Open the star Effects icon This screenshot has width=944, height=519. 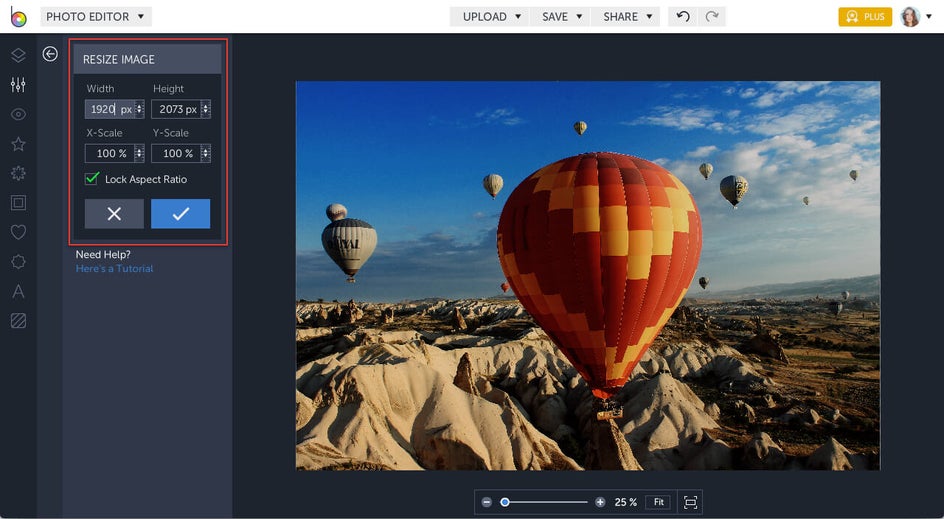coord(18,144)
